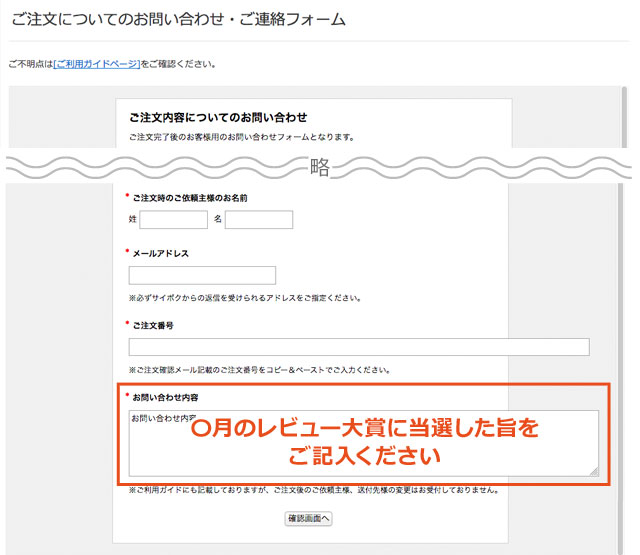The height and width of the screenshot is (555, 640).
Task: Click the red asterisk beside お問い合わせ内容
Action: tap(127, 396)
